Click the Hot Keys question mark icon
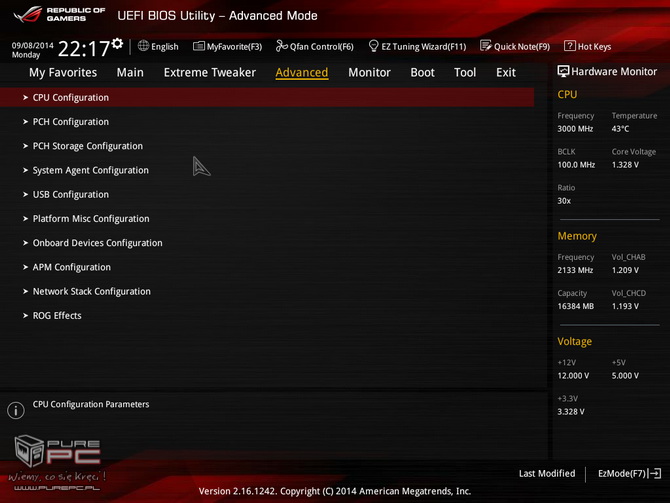The height and width of the screenshot is (503, 670). (x=570, y=46)
